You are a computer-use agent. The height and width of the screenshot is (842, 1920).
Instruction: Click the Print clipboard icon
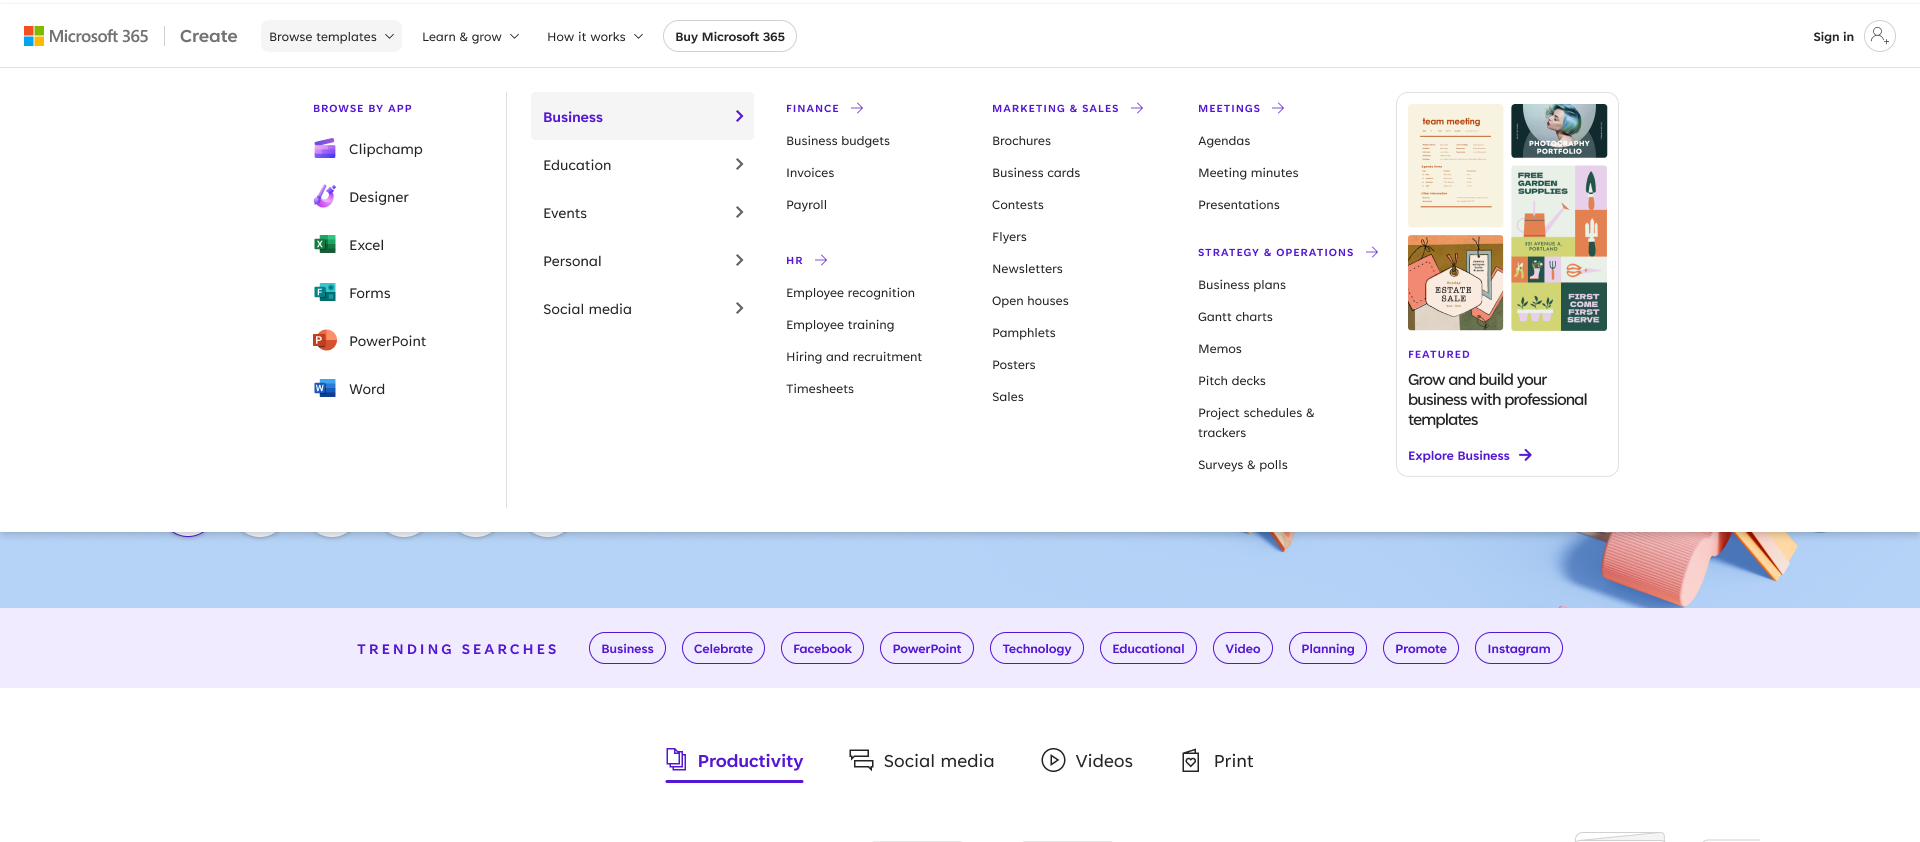point(1191,760)
